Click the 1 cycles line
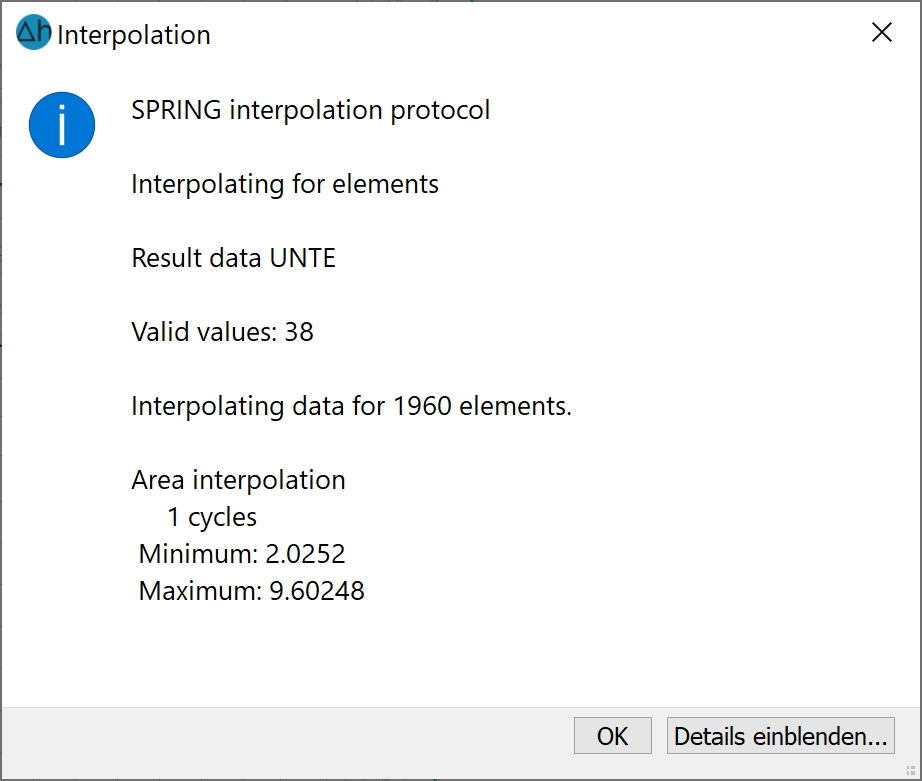Viewport: 922px width, 781px height. (x=212, y=517)
